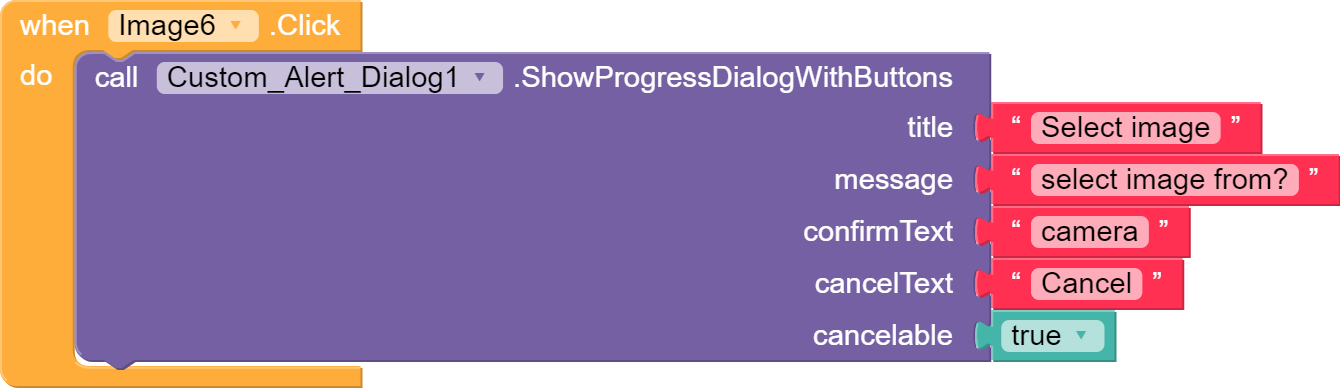Open the Custom_Alert_Dialog1 component dropdown
The height and width of the screenshot is (388, 1340).
point(329,78)
